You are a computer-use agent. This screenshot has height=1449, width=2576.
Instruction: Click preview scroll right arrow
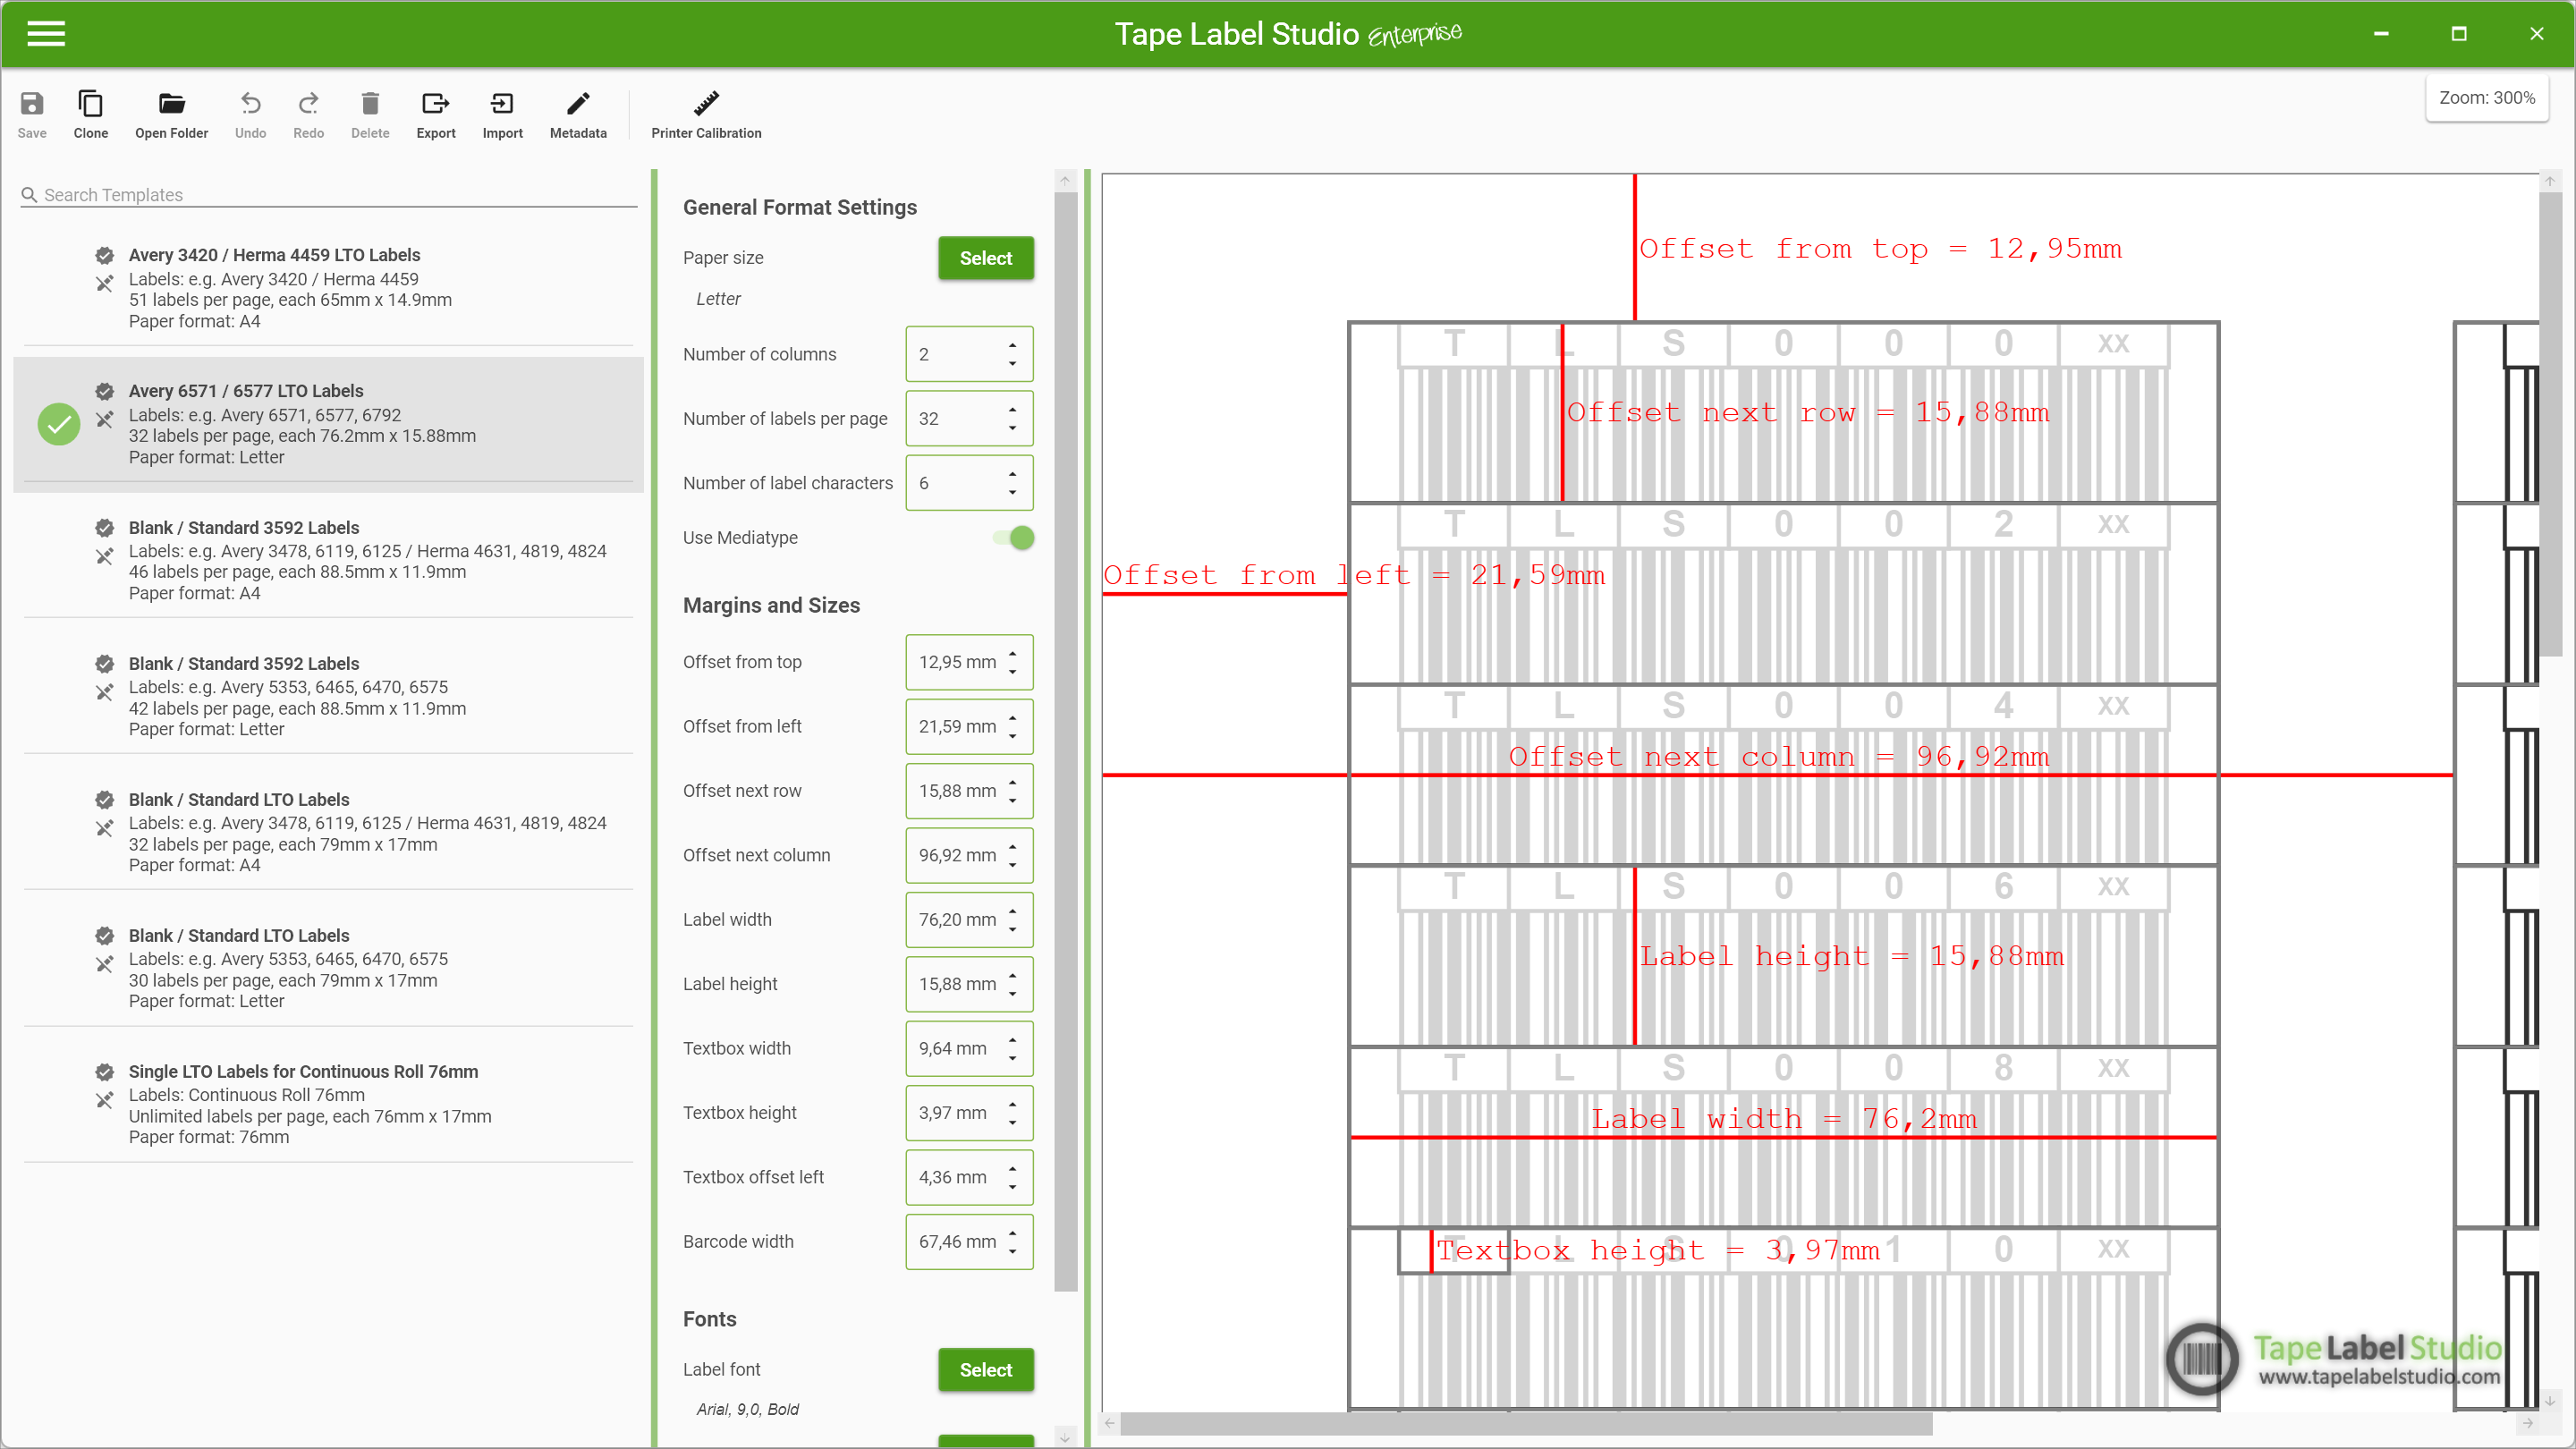(2527, 1423)
